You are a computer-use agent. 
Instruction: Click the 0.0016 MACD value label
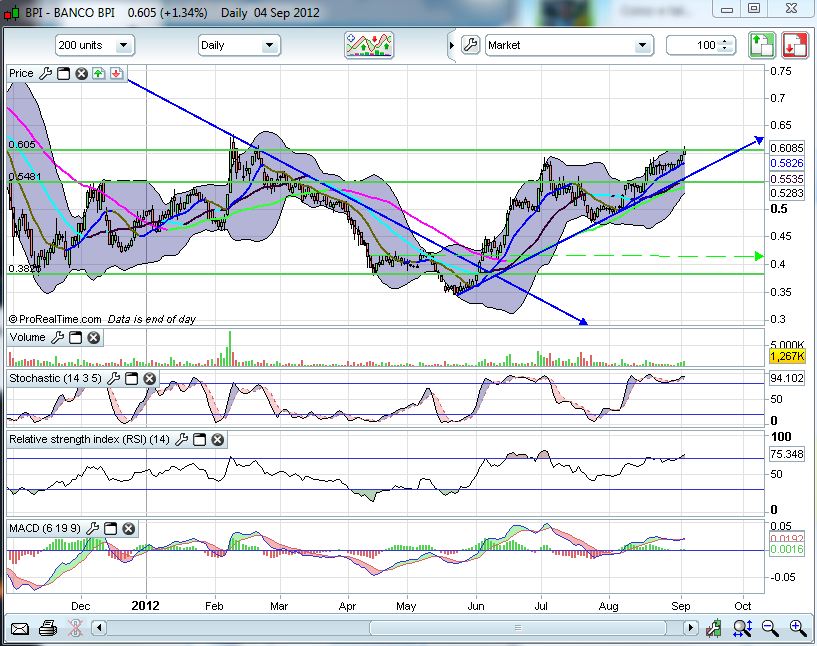pos(786,550)
